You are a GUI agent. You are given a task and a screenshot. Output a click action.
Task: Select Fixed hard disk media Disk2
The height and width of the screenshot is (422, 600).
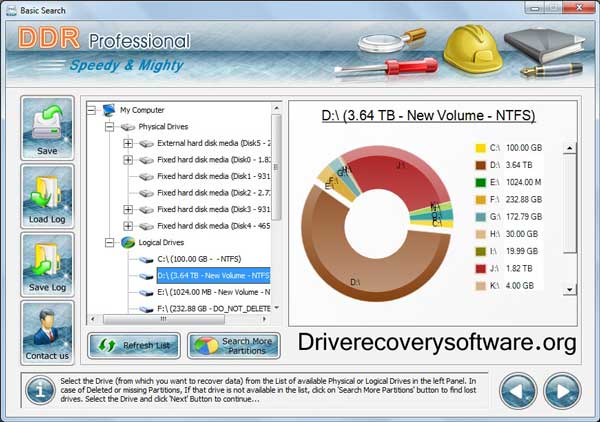click(x=213, y=193)
